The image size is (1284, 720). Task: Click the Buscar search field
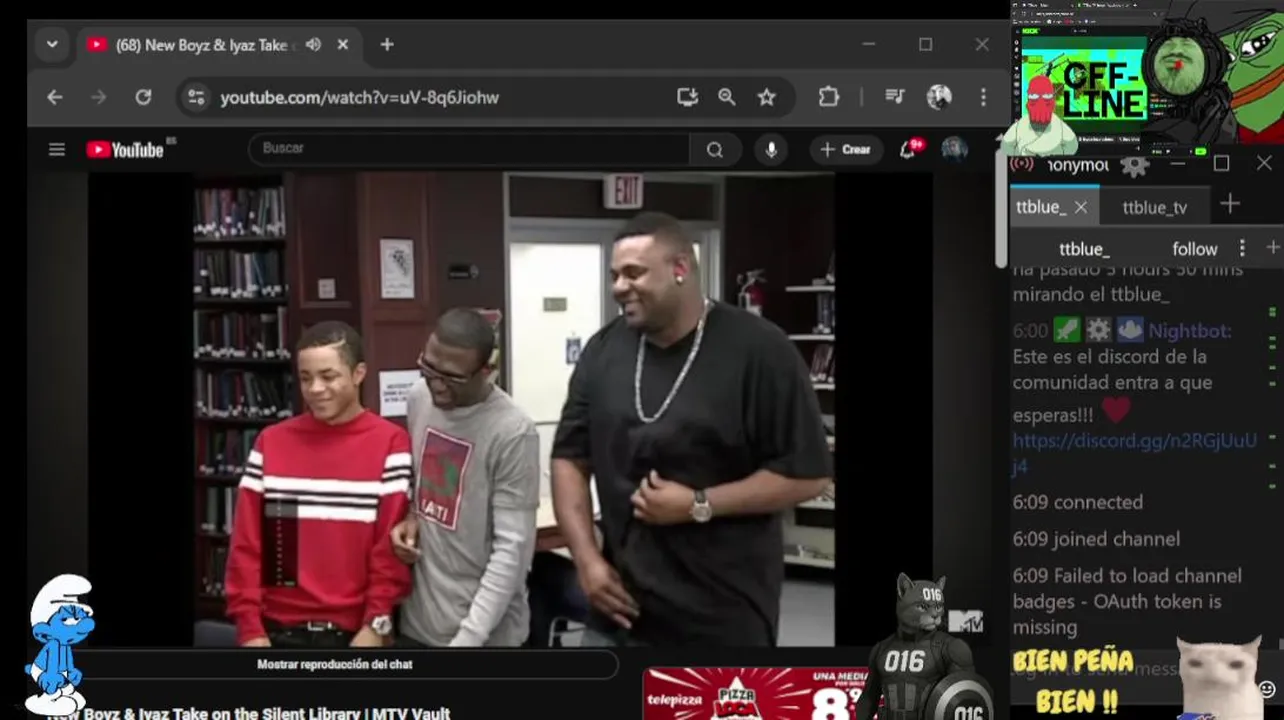pyautogui.click(x=468, y=149)
